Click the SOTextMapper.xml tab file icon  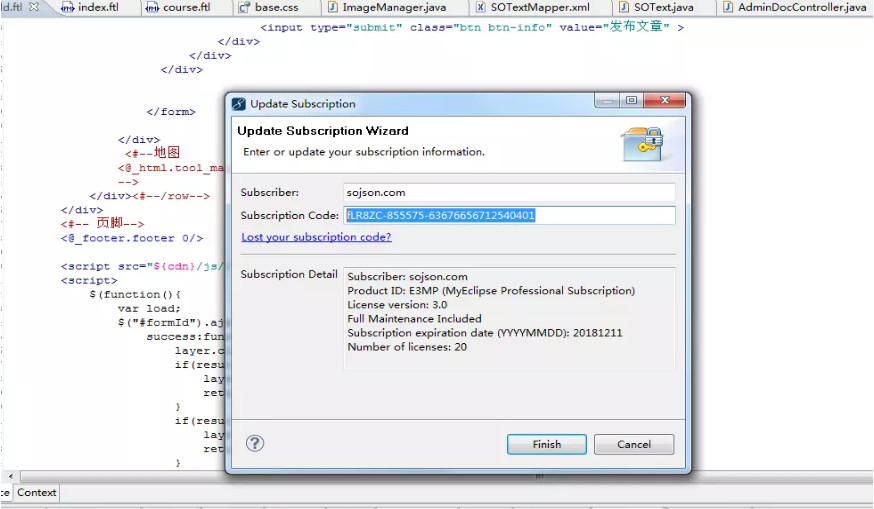pyautogui.click(x=480, y=7)
